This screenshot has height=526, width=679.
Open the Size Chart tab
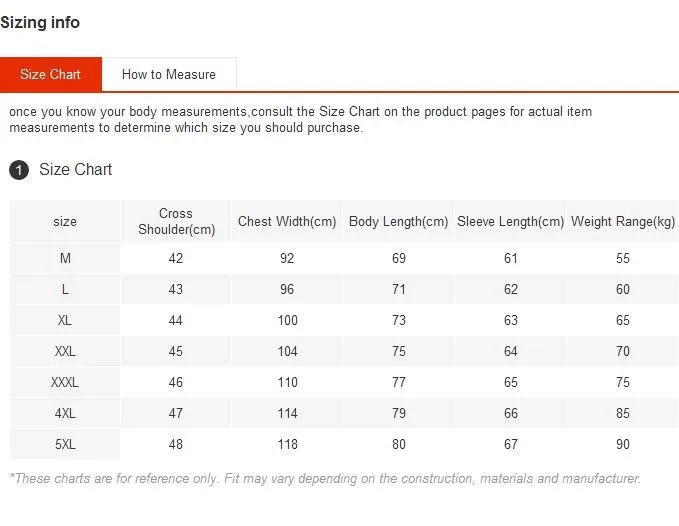pyautogui.click(x=51, y=74)
